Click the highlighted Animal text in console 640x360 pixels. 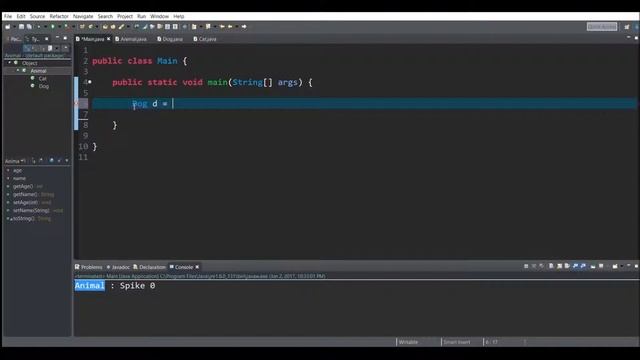click(89, 285)
